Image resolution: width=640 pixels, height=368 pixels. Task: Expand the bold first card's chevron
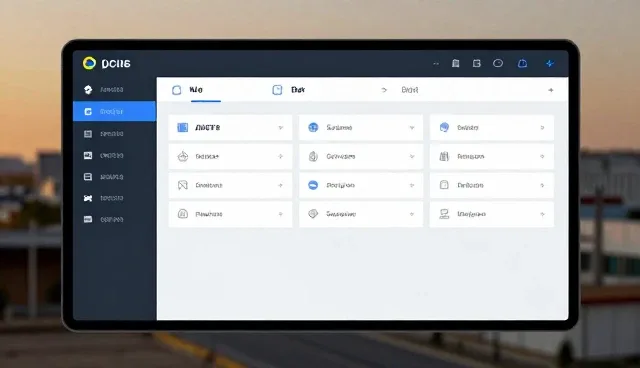click(280, 128)
